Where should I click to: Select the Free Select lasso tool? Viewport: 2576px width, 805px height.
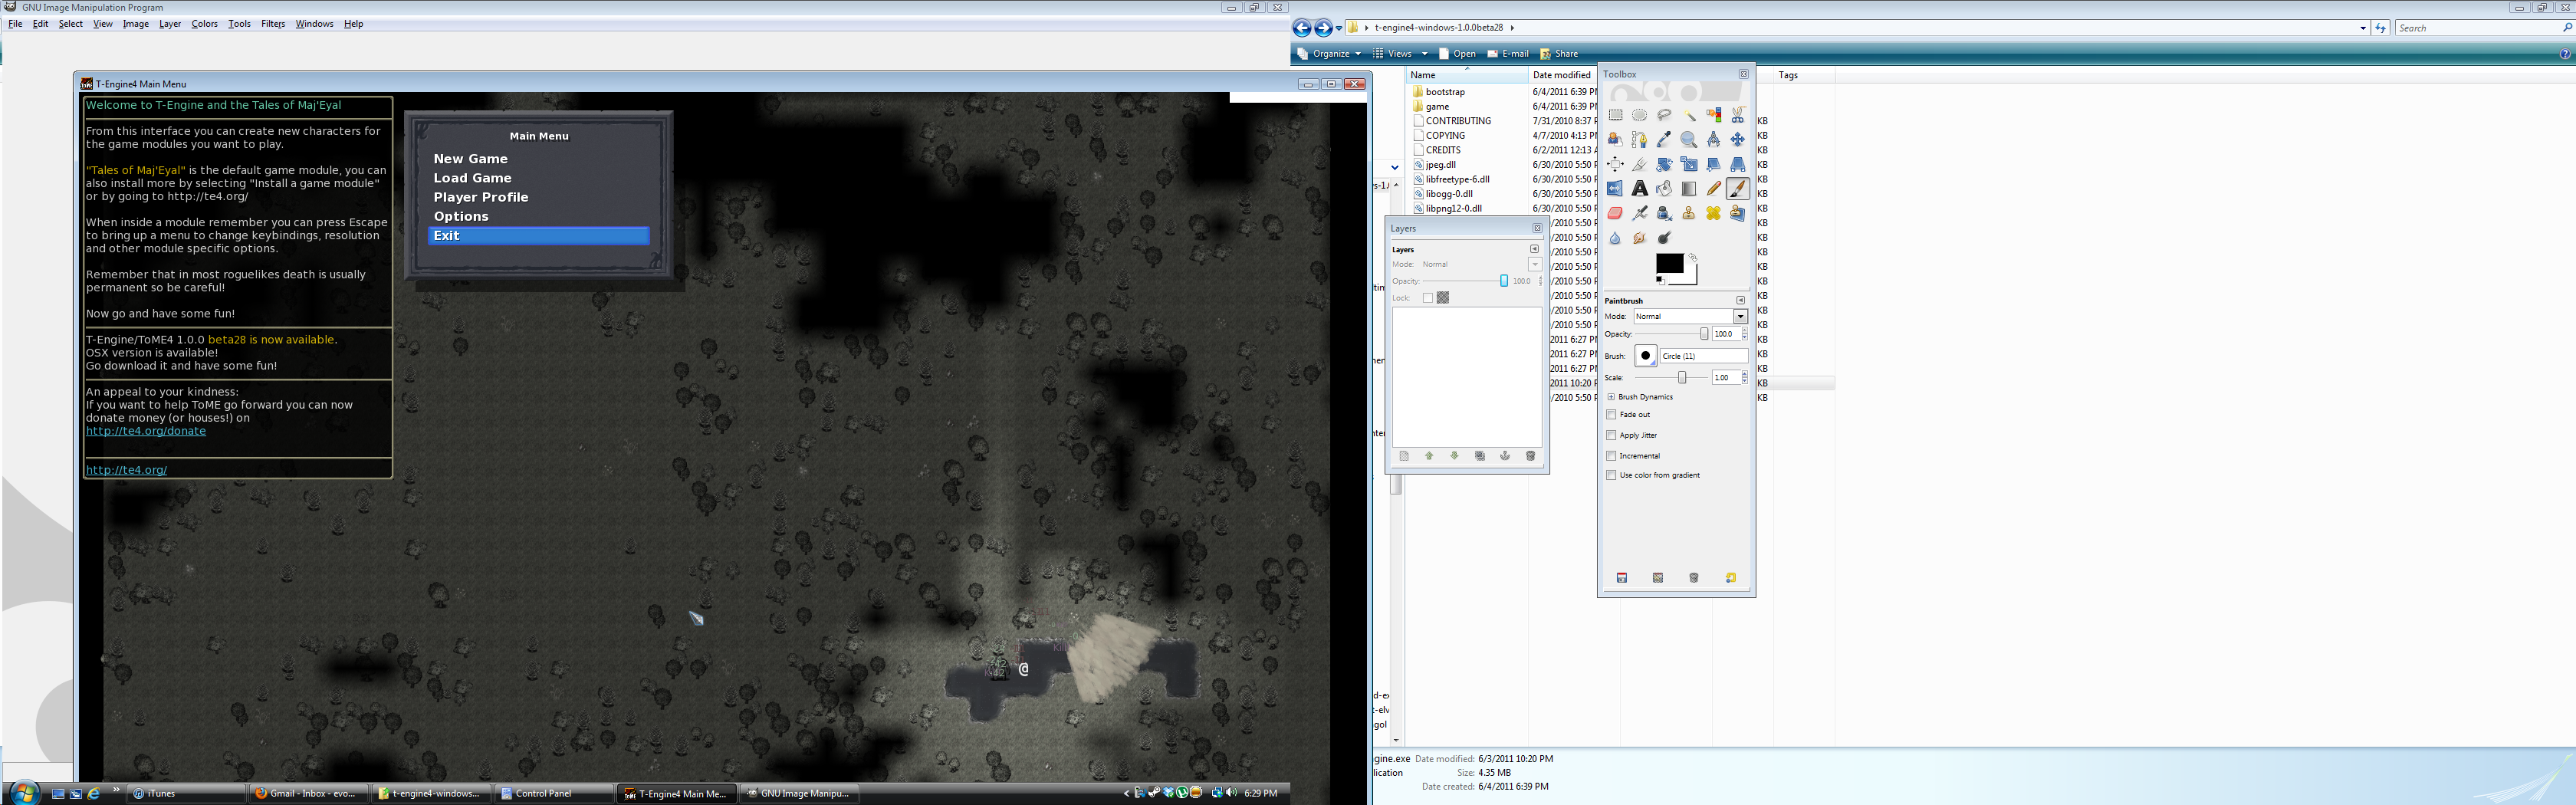1664,115
